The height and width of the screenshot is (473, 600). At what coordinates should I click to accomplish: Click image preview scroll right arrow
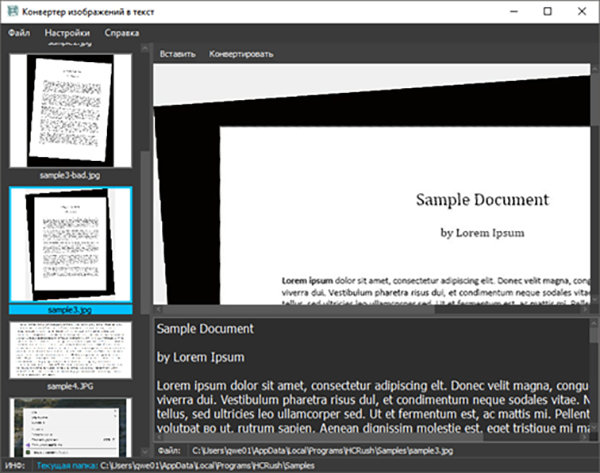coord(585,310)
